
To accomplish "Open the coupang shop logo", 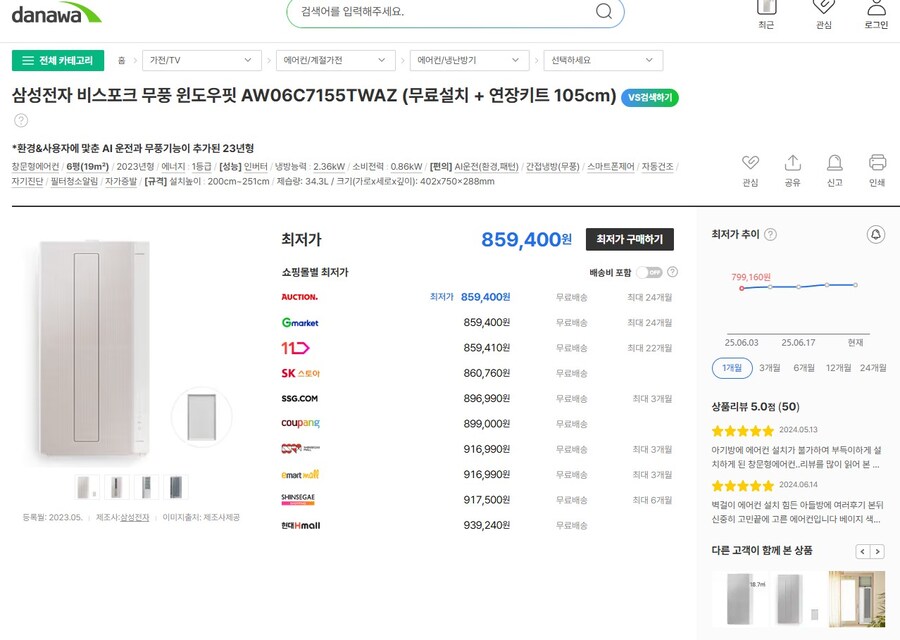I will point(300,423).
